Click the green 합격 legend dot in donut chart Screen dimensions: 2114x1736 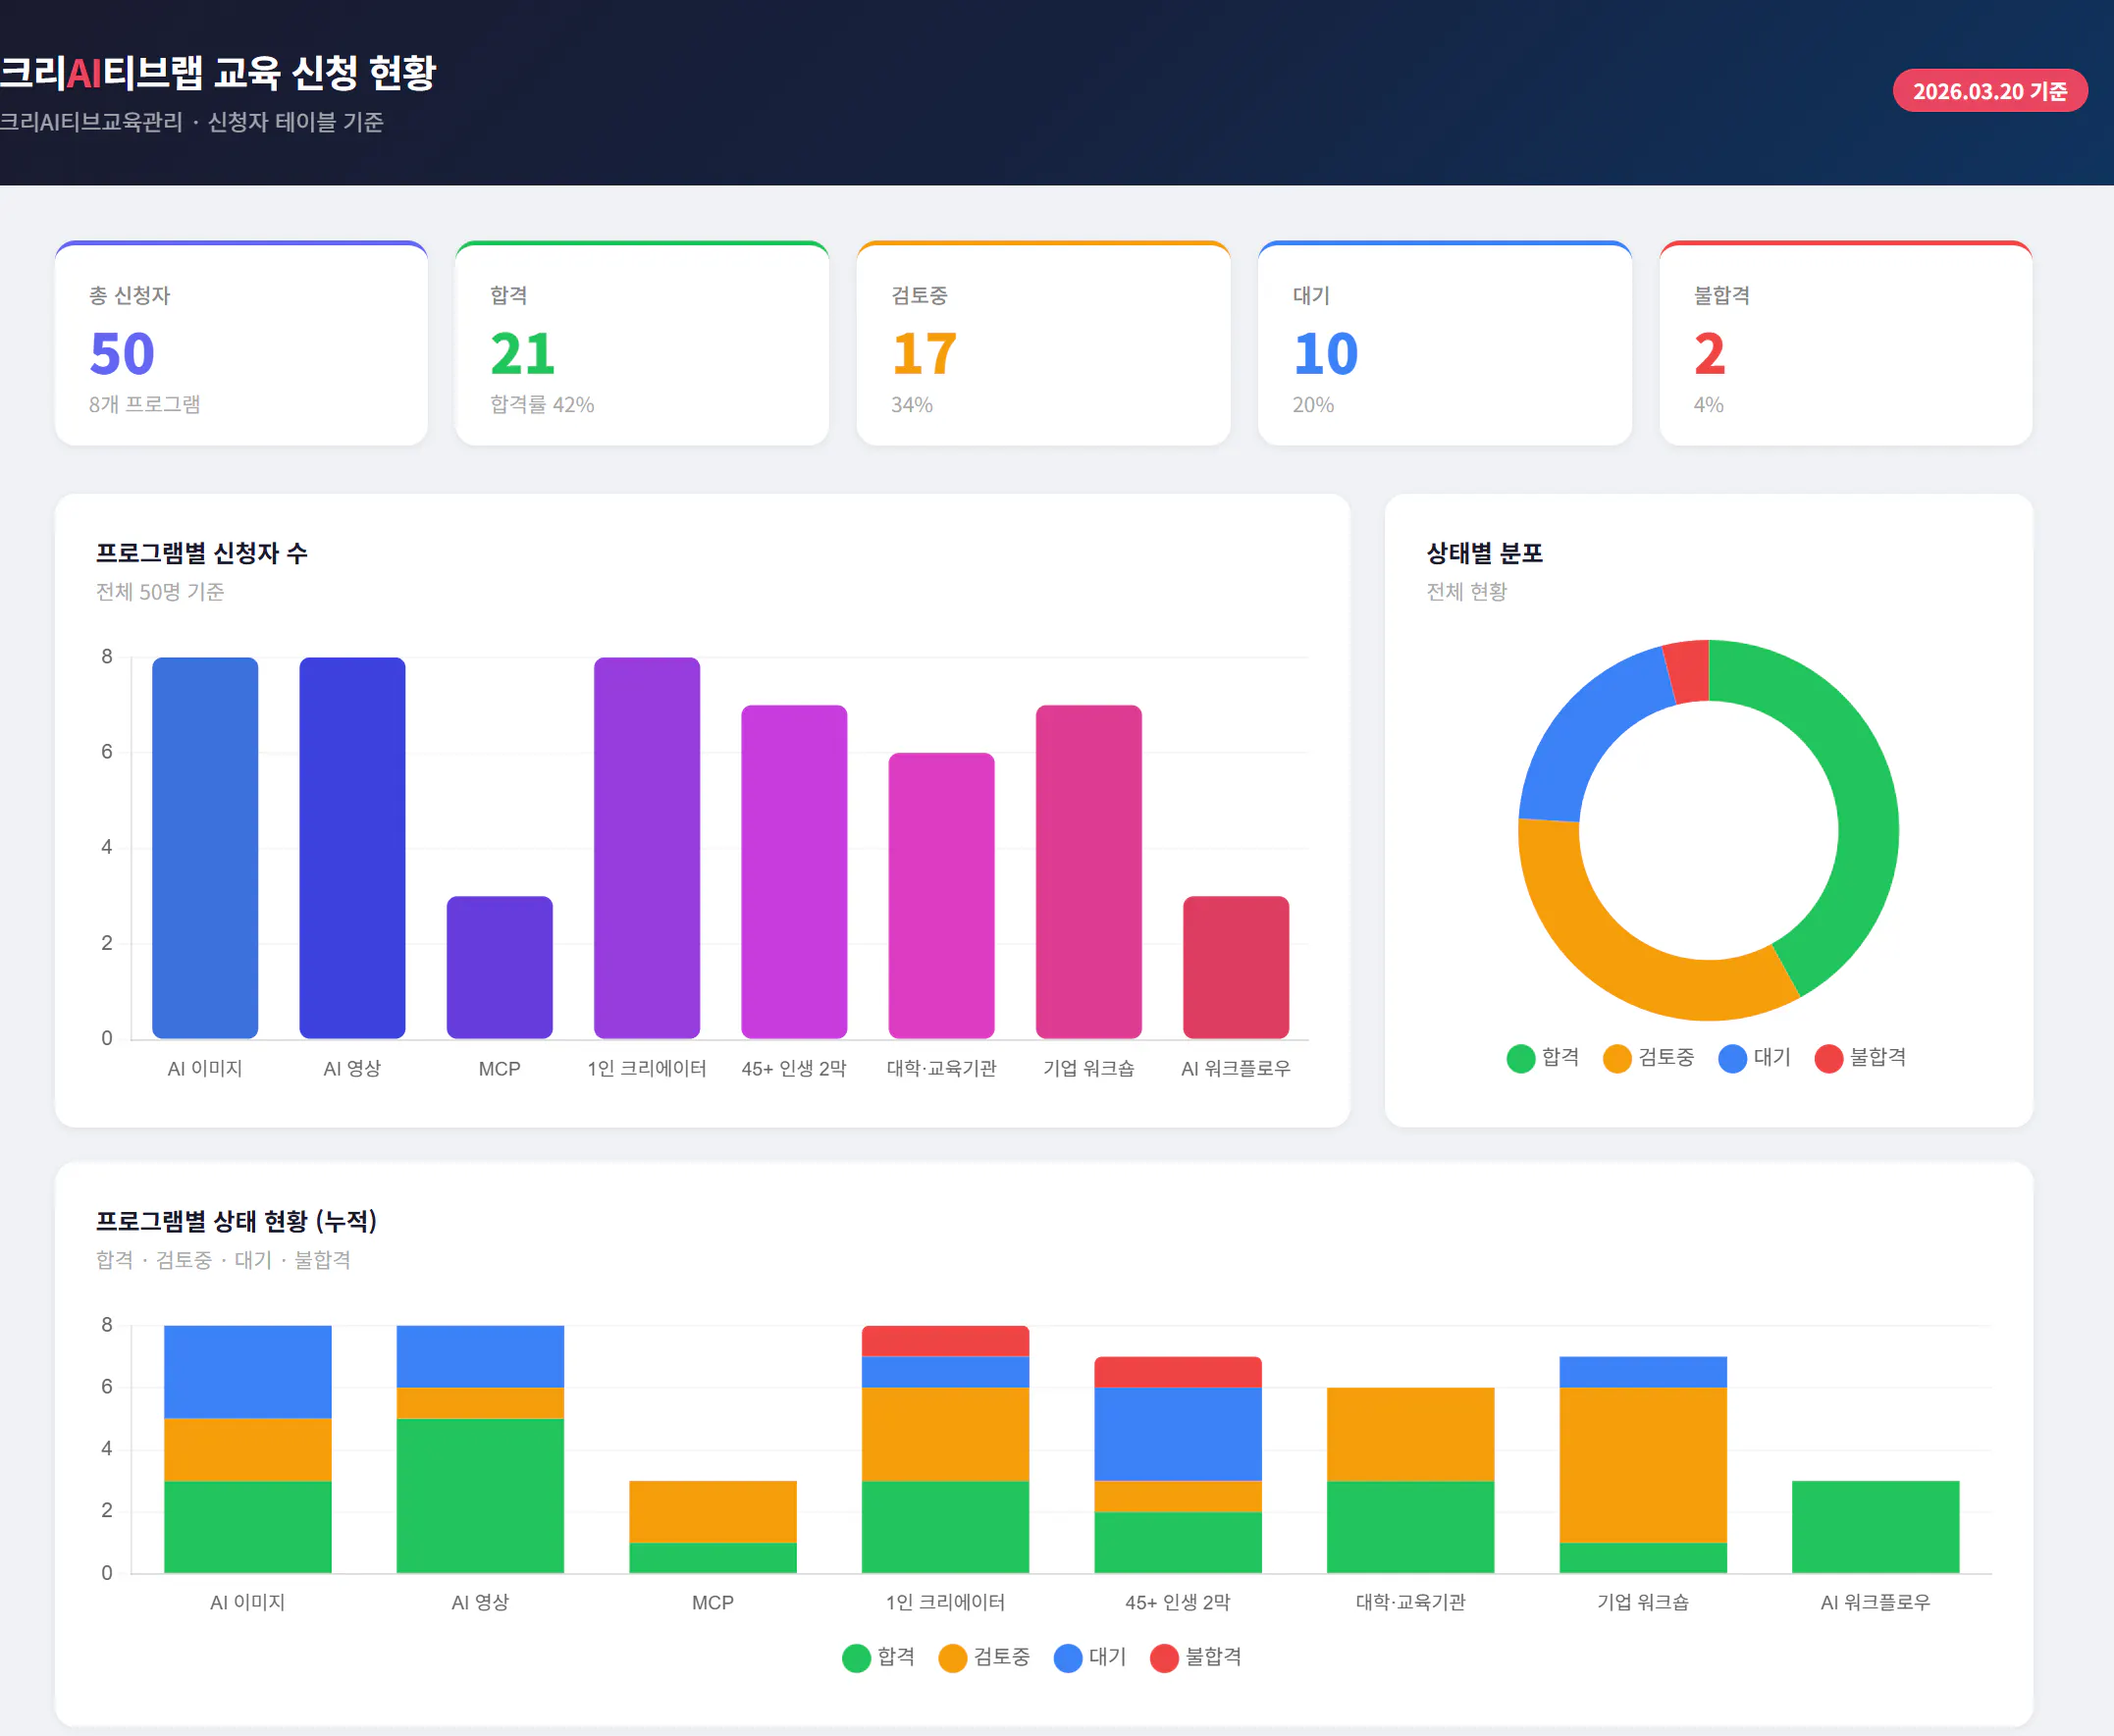(x=1520, y=1058)
